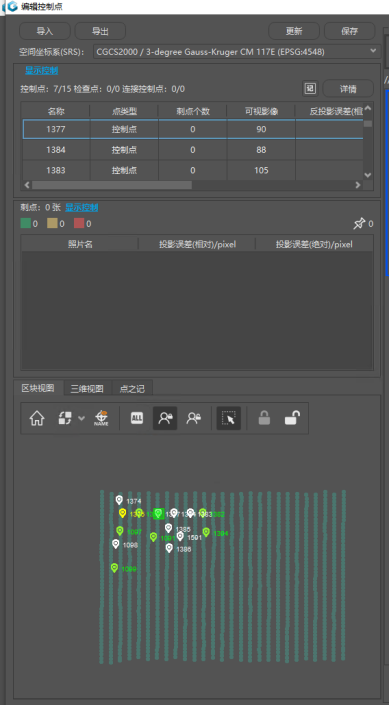
Task: Click the application logo in the title bar
Action: pos(13,6)
